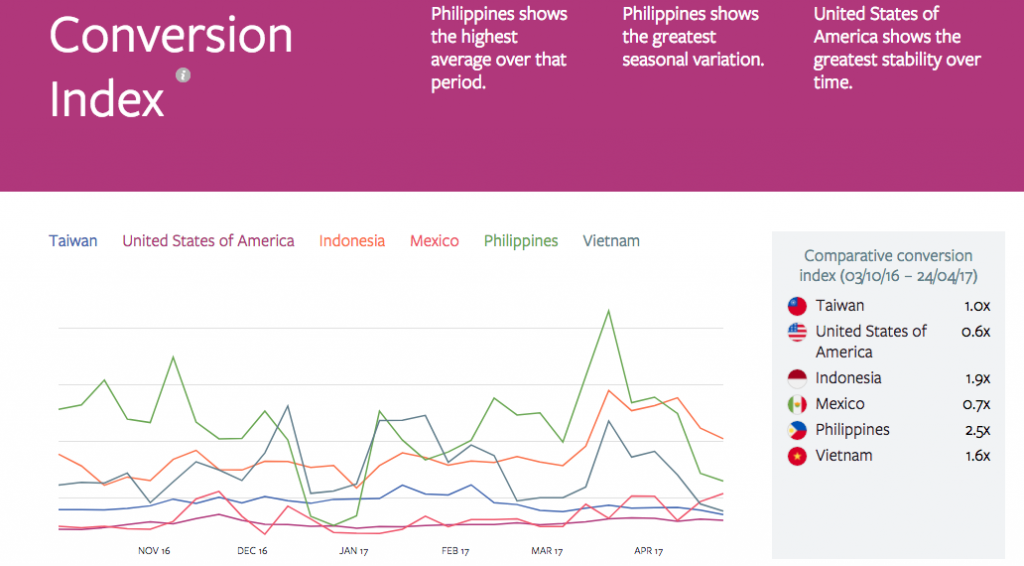Click the info icon beside Conversion Index
Screen dimensions: 1024x566
(x=182, y=75)
